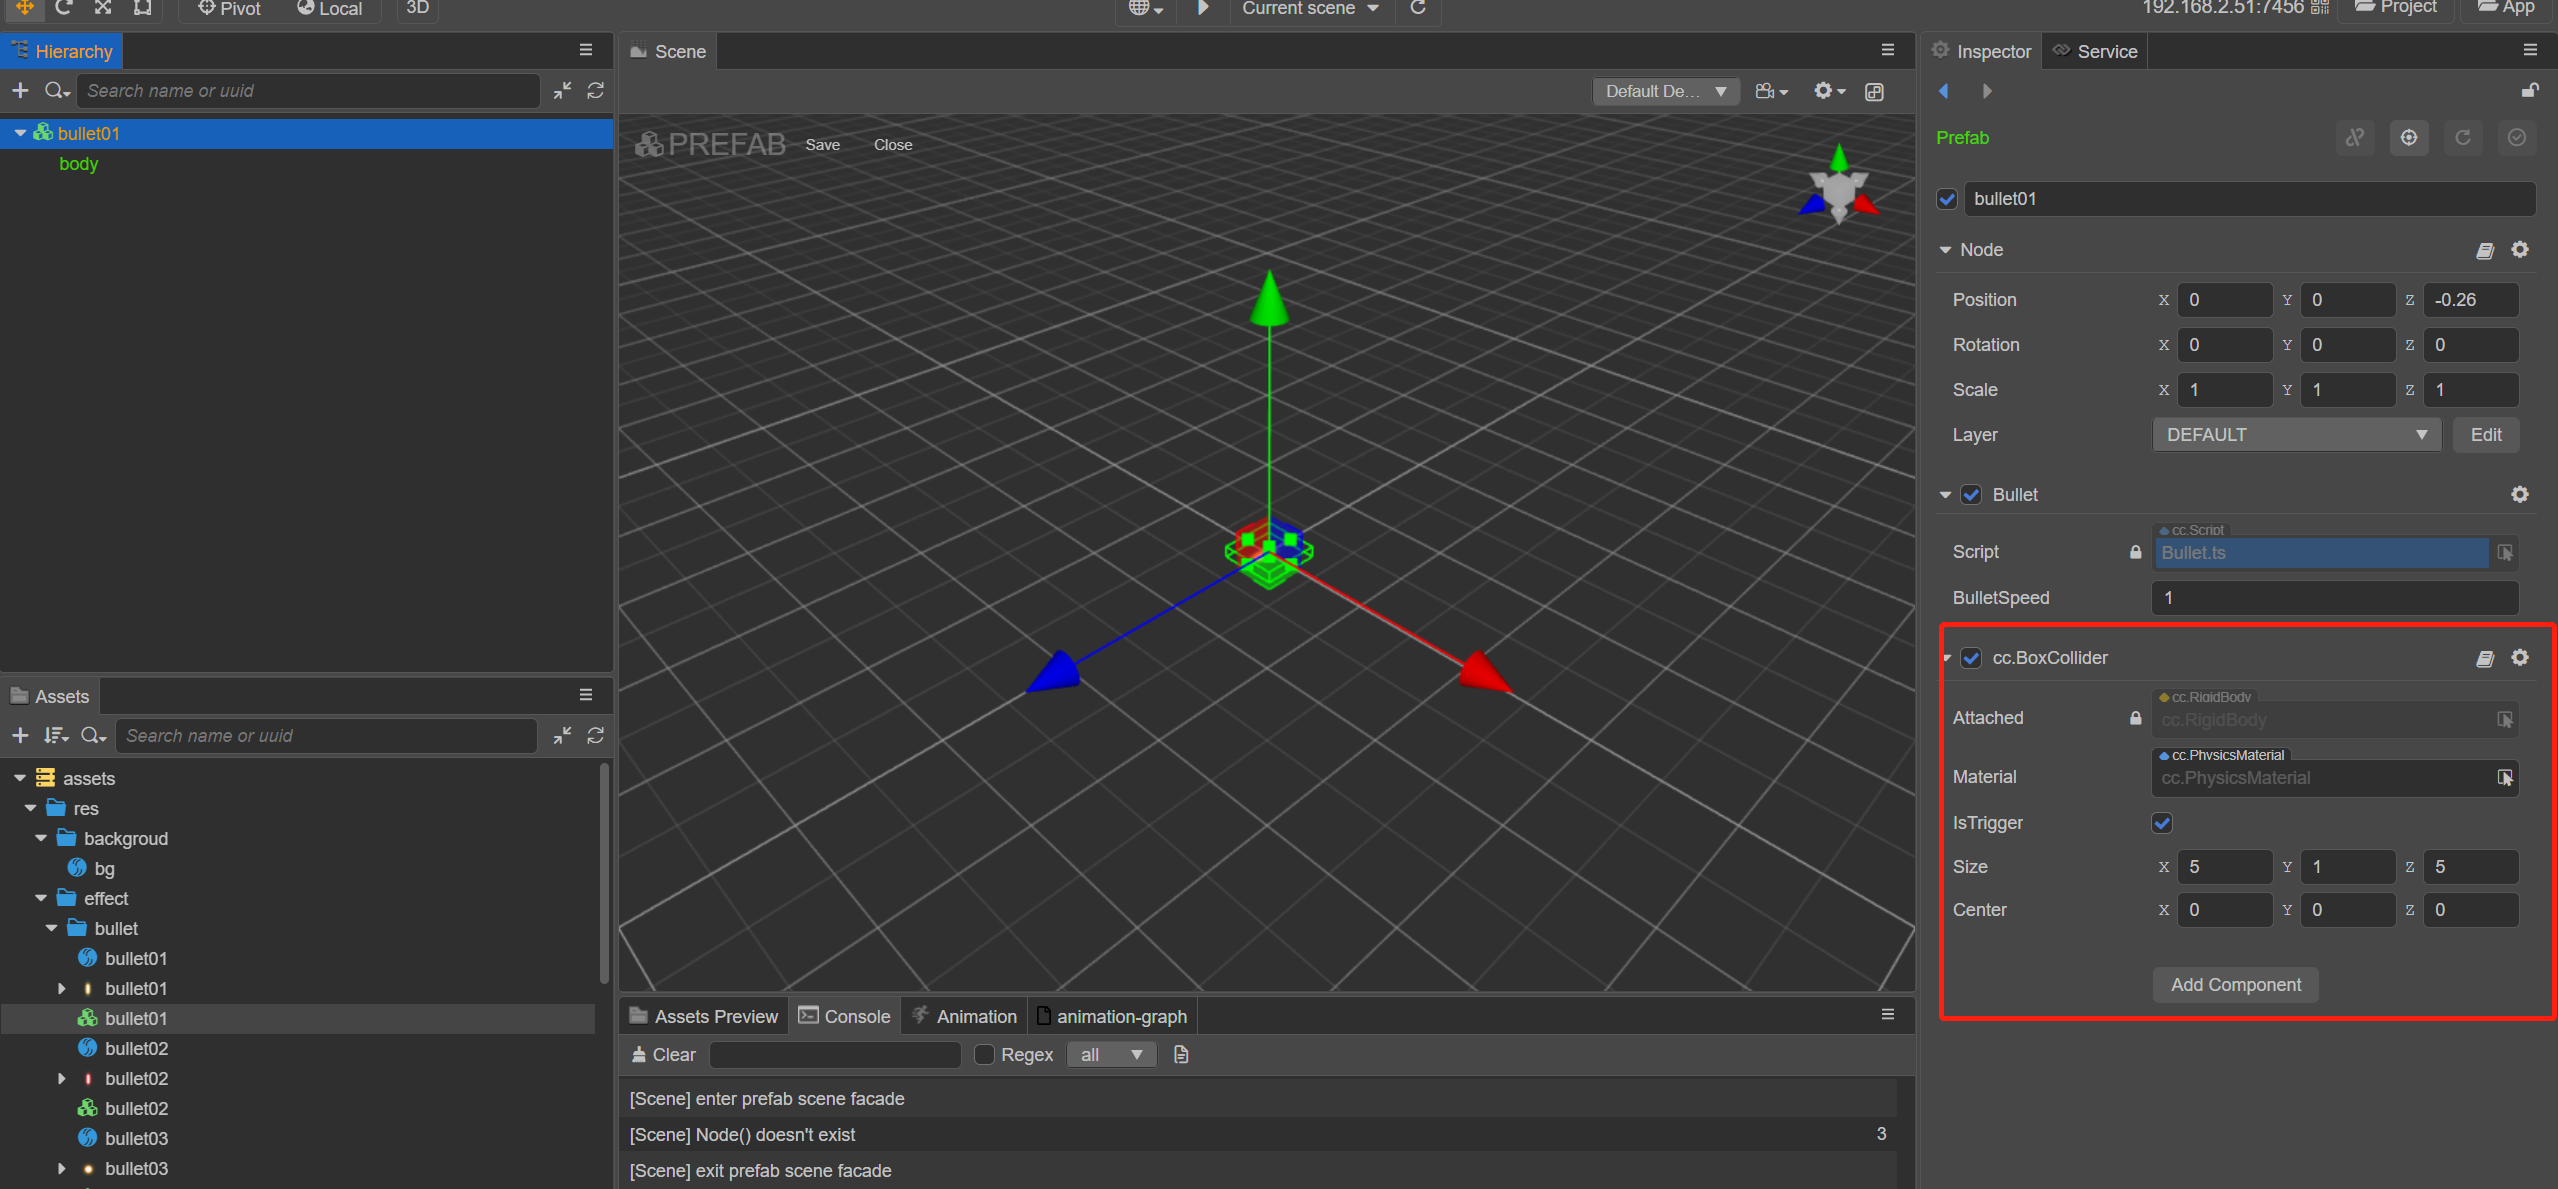Enable the Regex checkbox in Console
The width and height of the screenshot is (2558, 1189).
pyautogui.click(x=984, y=1054)
